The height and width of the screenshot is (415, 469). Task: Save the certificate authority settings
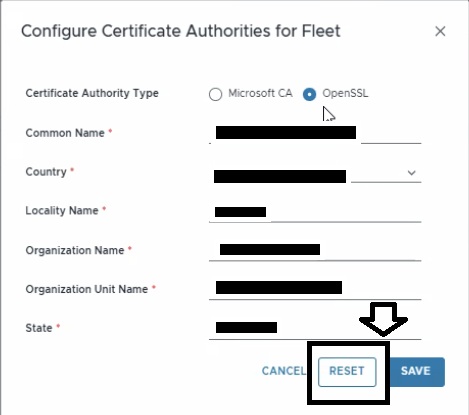(416, 372)
